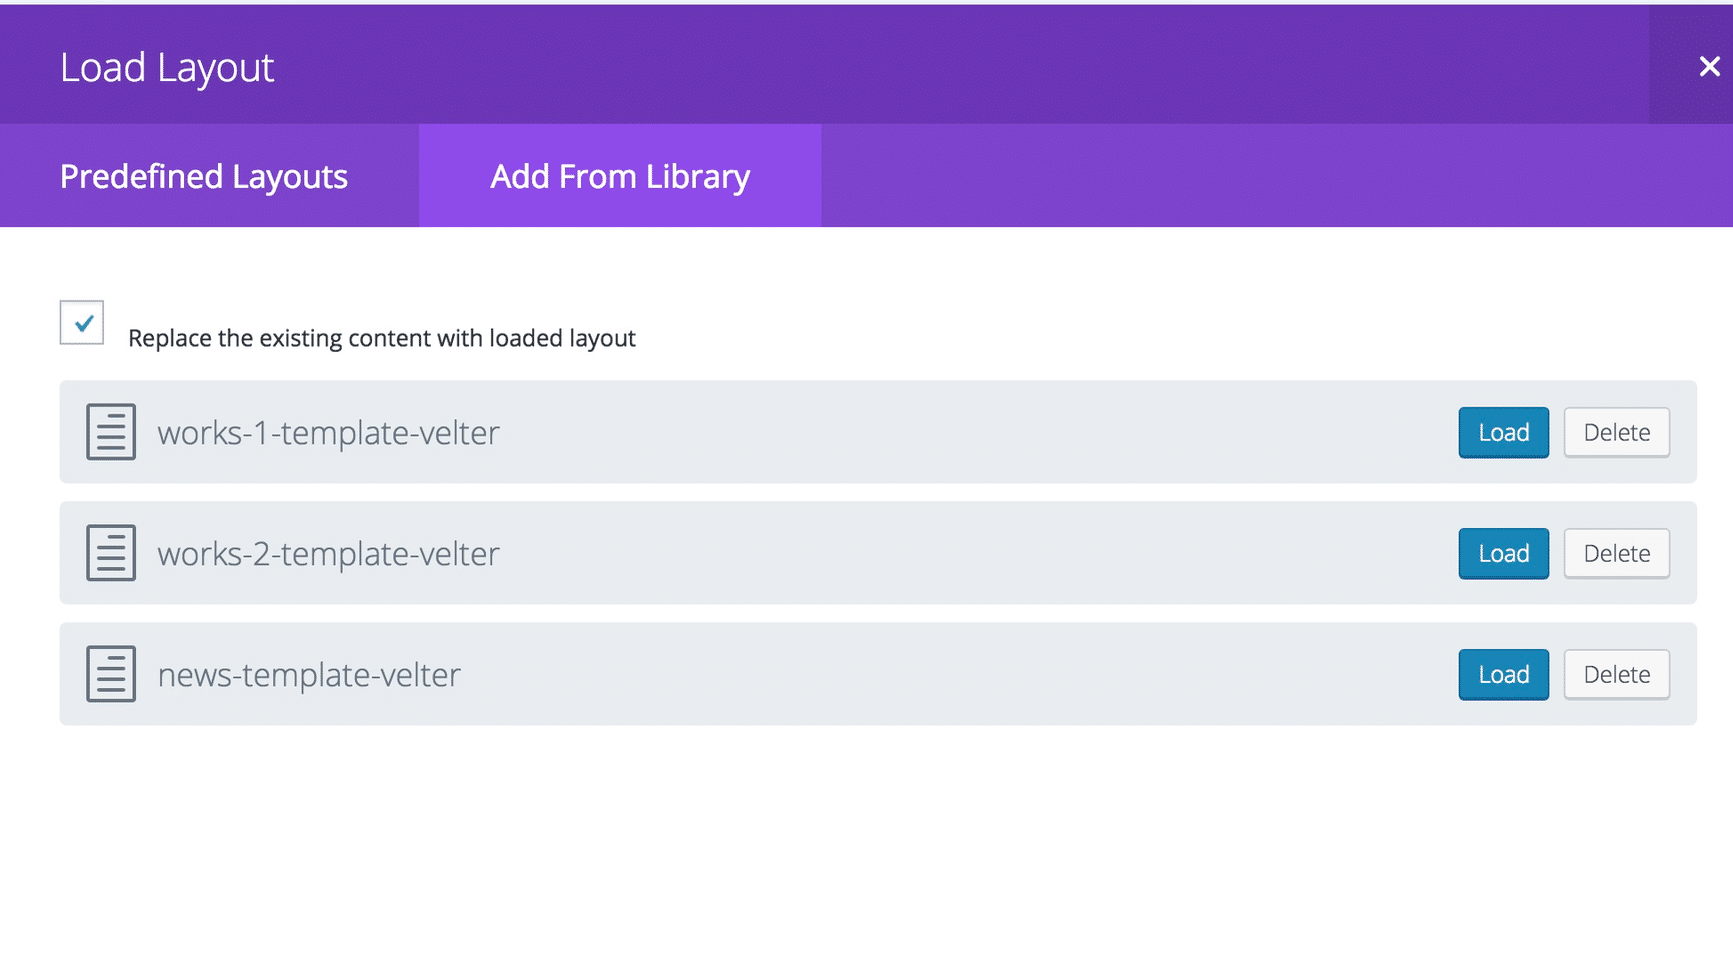
Task: Load the works-1-template-velter layout
Action: coord(1503,432)
